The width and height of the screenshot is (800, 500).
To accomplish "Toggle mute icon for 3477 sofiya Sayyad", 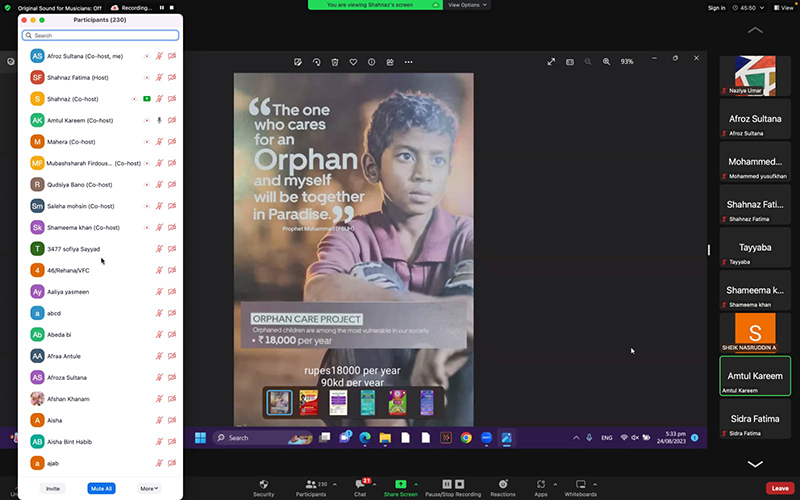I will (x=159, y=249).
